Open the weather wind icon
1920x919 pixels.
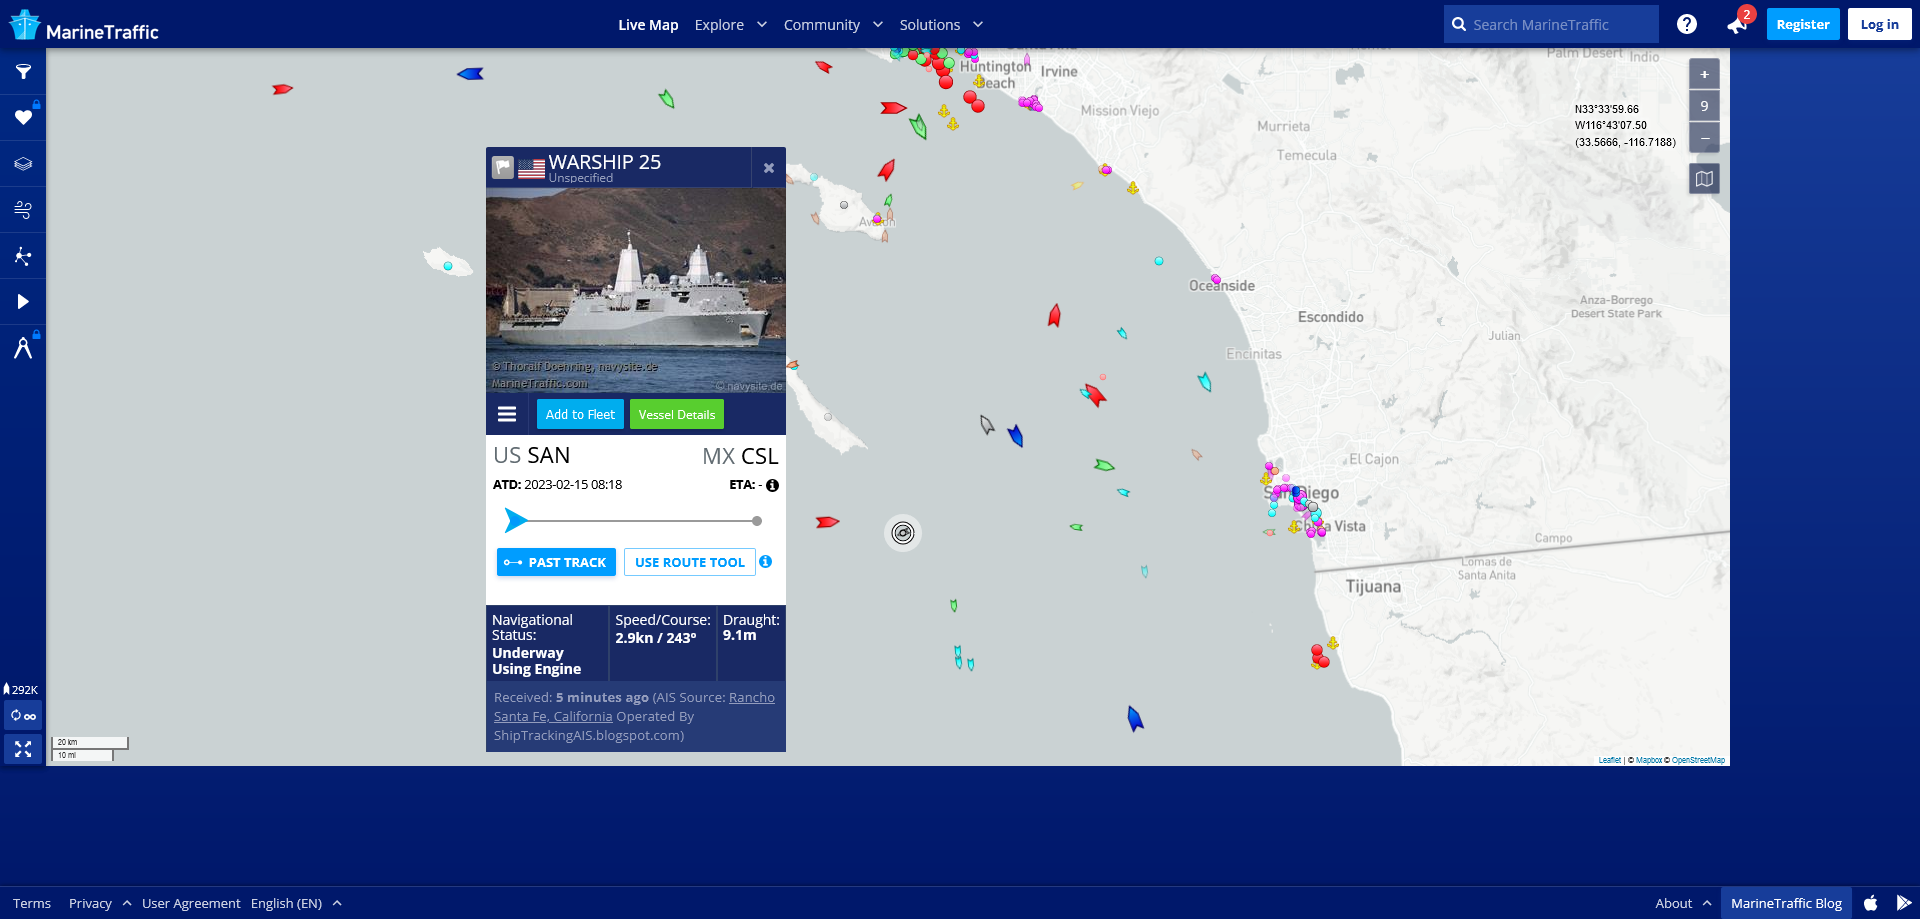pos(23,210)
